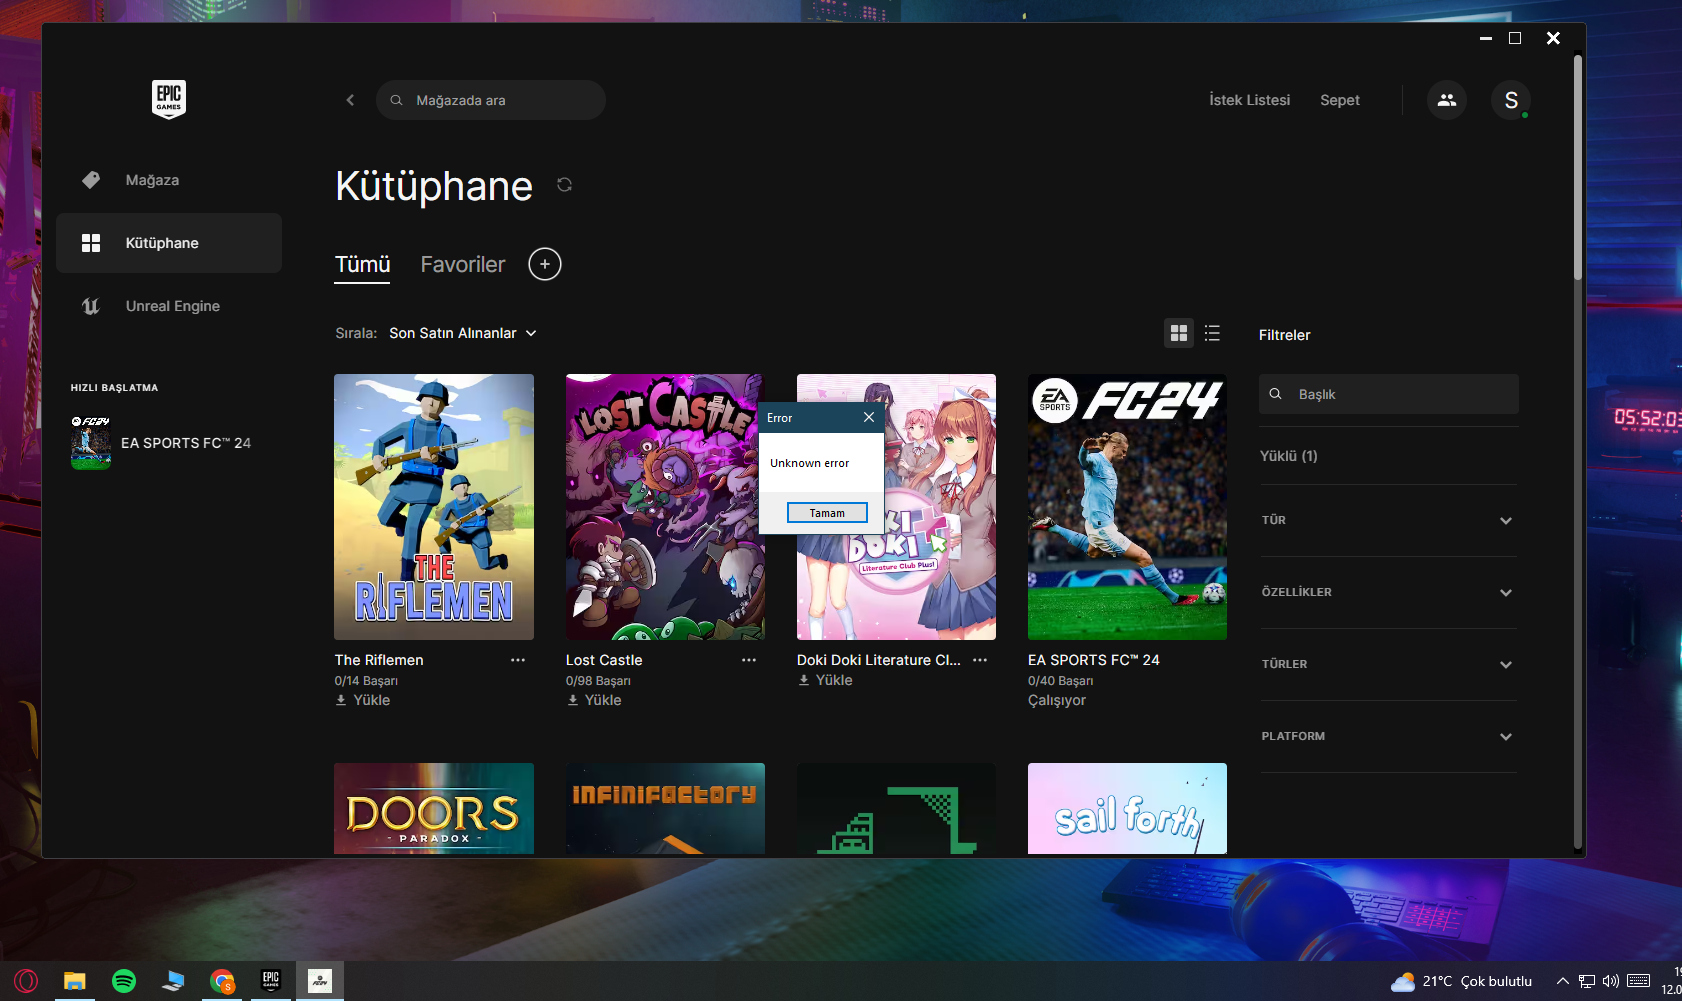Click the 'HIZLI BAŞLATMA' heading
1682x1001 pixels.
(114, 388)
